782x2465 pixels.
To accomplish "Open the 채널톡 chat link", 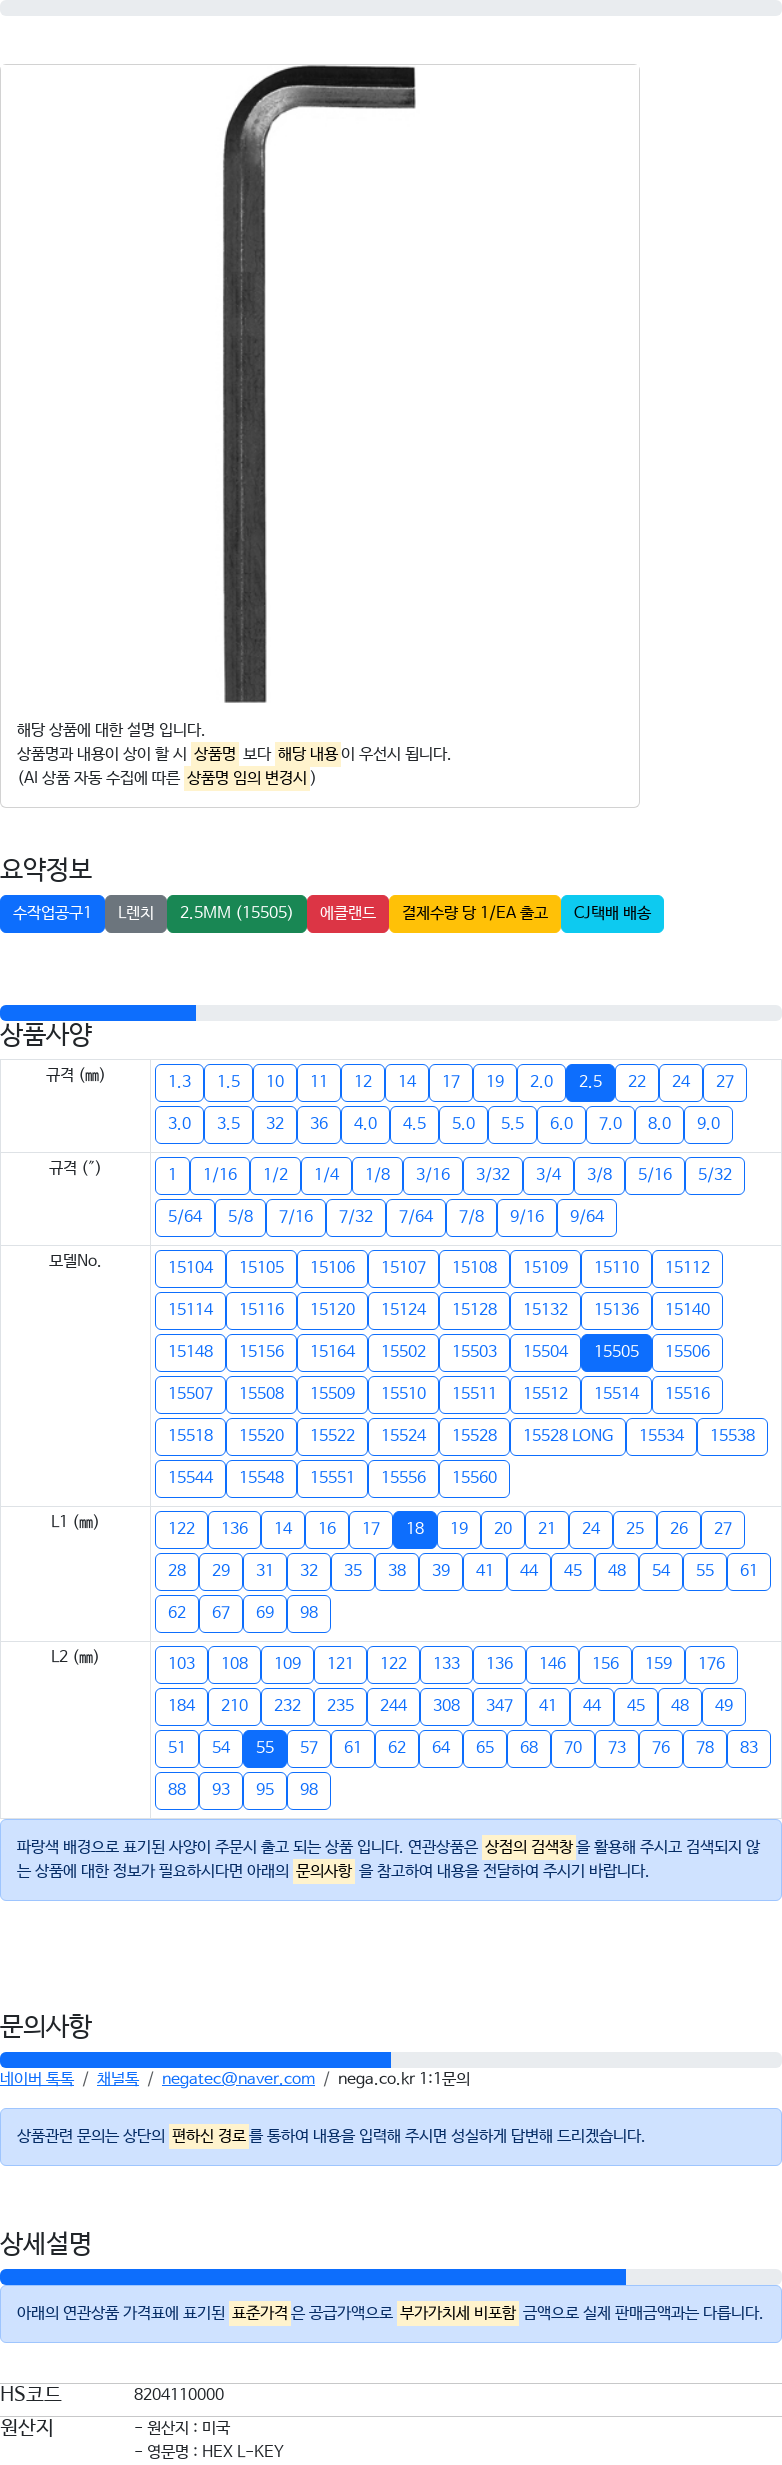I will point(118,2079).
